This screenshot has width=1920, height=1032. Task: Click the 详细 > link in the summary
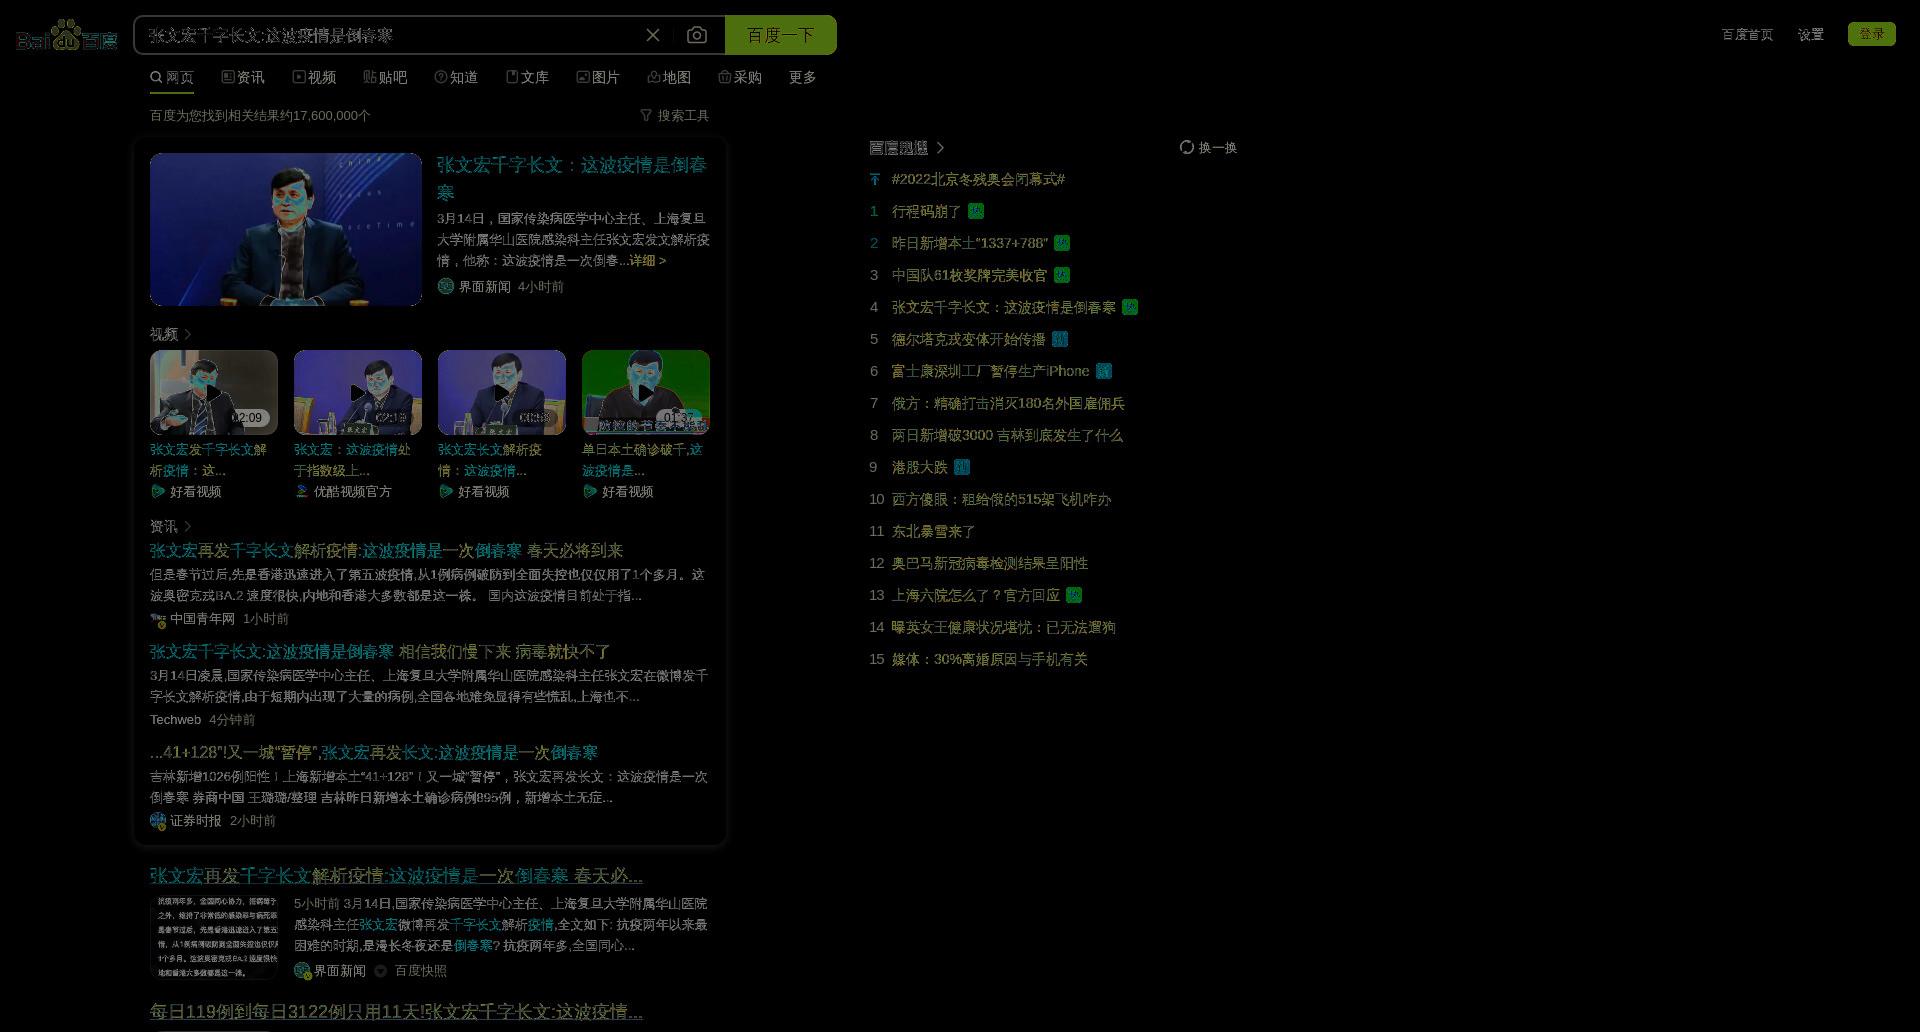[647, 260]
